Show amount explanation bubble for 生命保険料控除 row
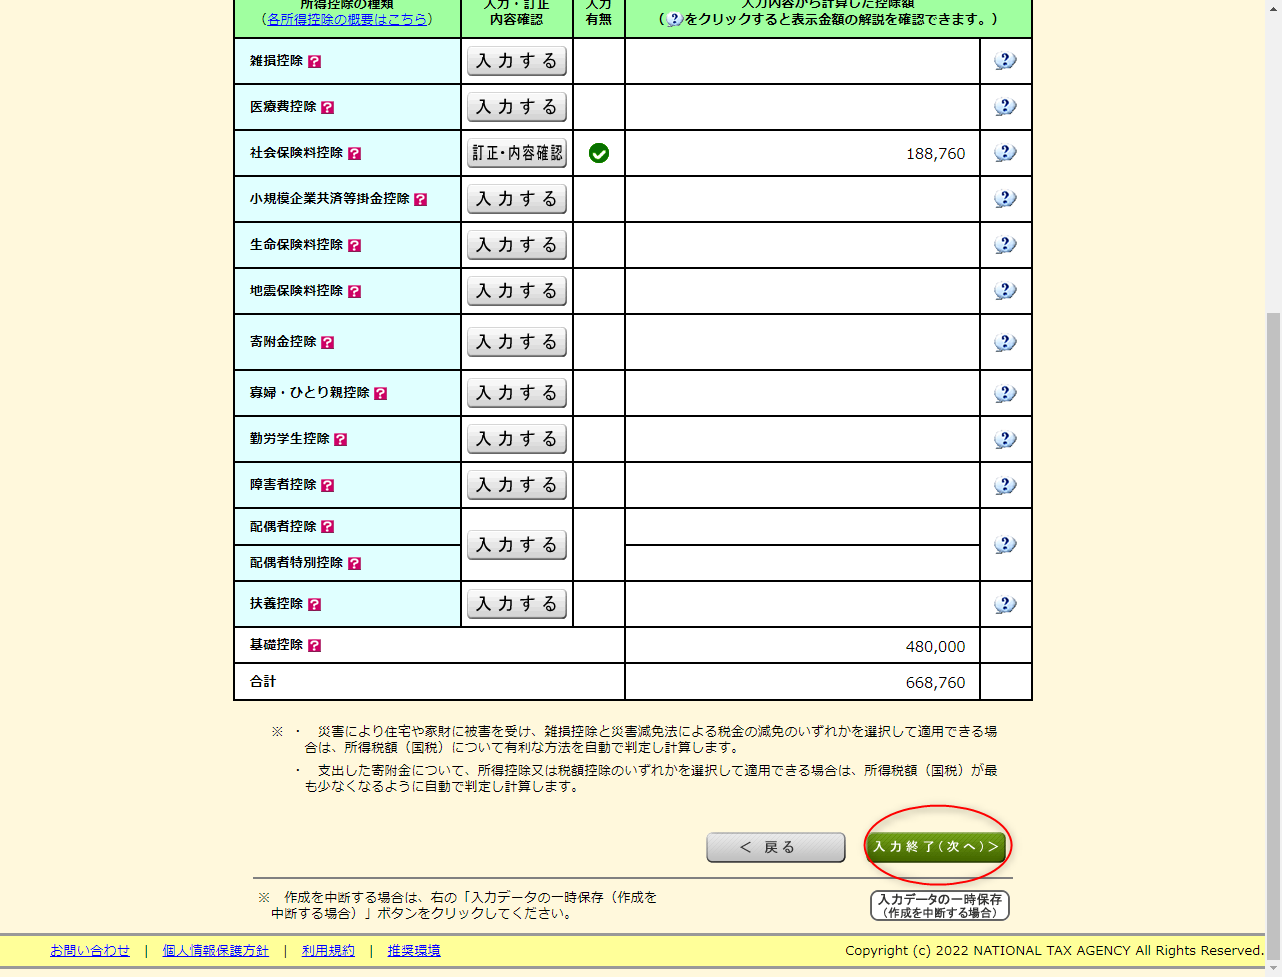Viewport: 1282px width, 977px height. click(1005, 245)
